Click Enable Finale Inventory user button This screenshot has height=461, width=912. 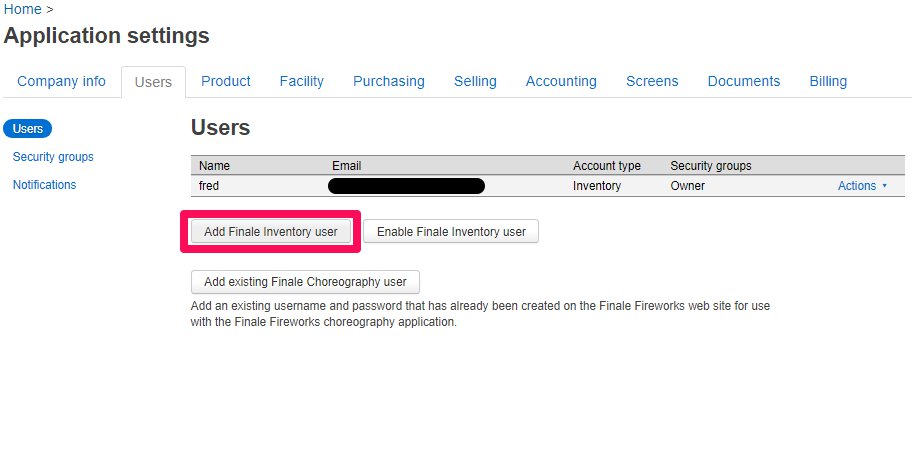tap(451, 232)
